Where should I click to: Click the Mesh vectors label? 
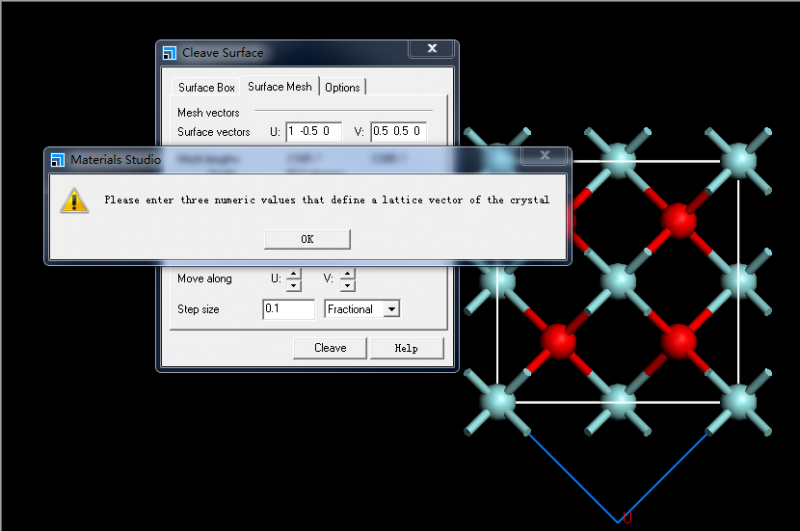pos(208,113)
